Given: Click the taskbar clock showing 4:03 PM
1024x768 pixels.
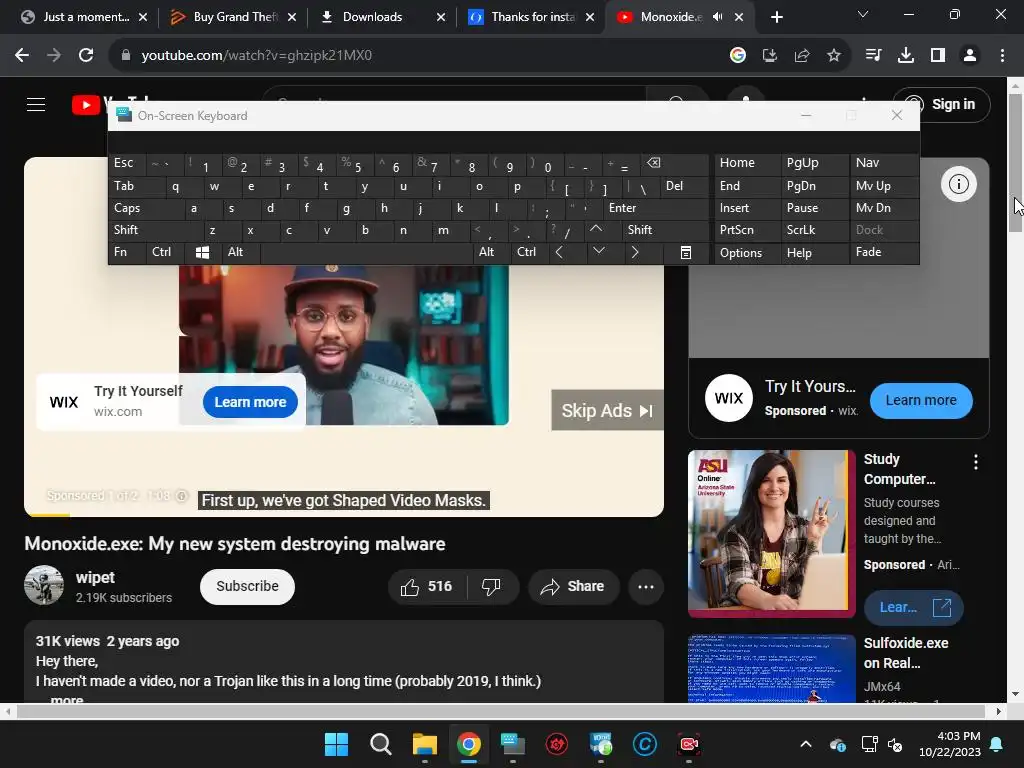Looking at the screenshot, I should (x=950, y=744).
